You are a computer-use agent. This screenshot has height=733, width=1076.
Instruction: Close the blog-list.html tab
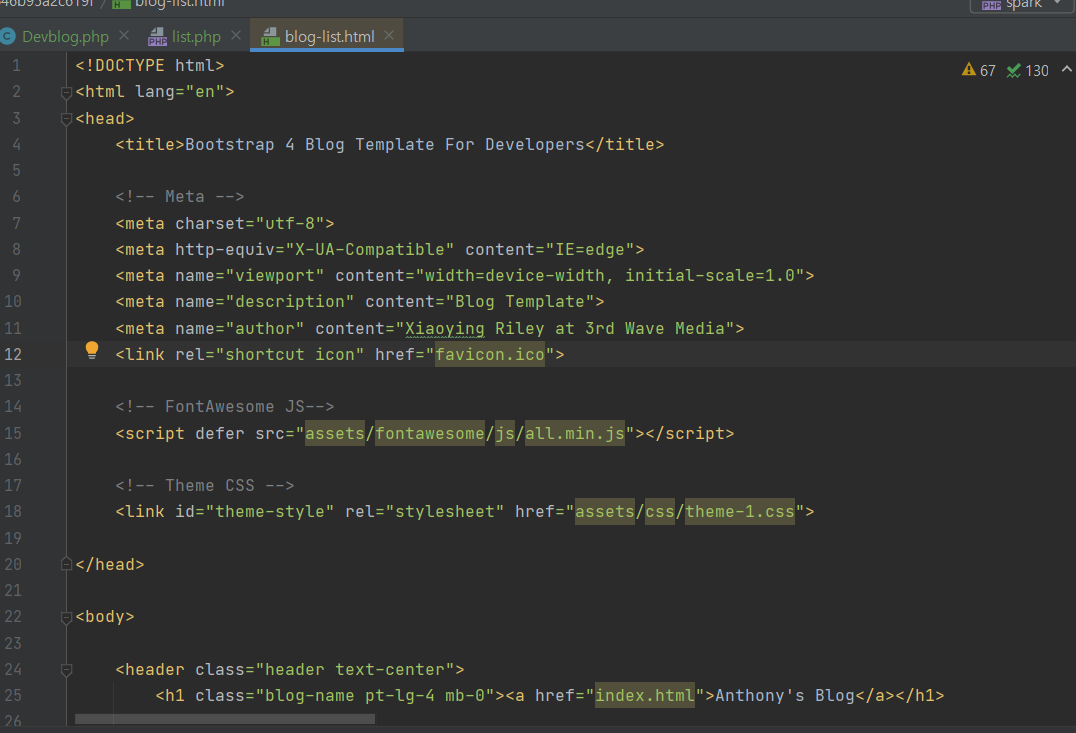tap(389, 35)
